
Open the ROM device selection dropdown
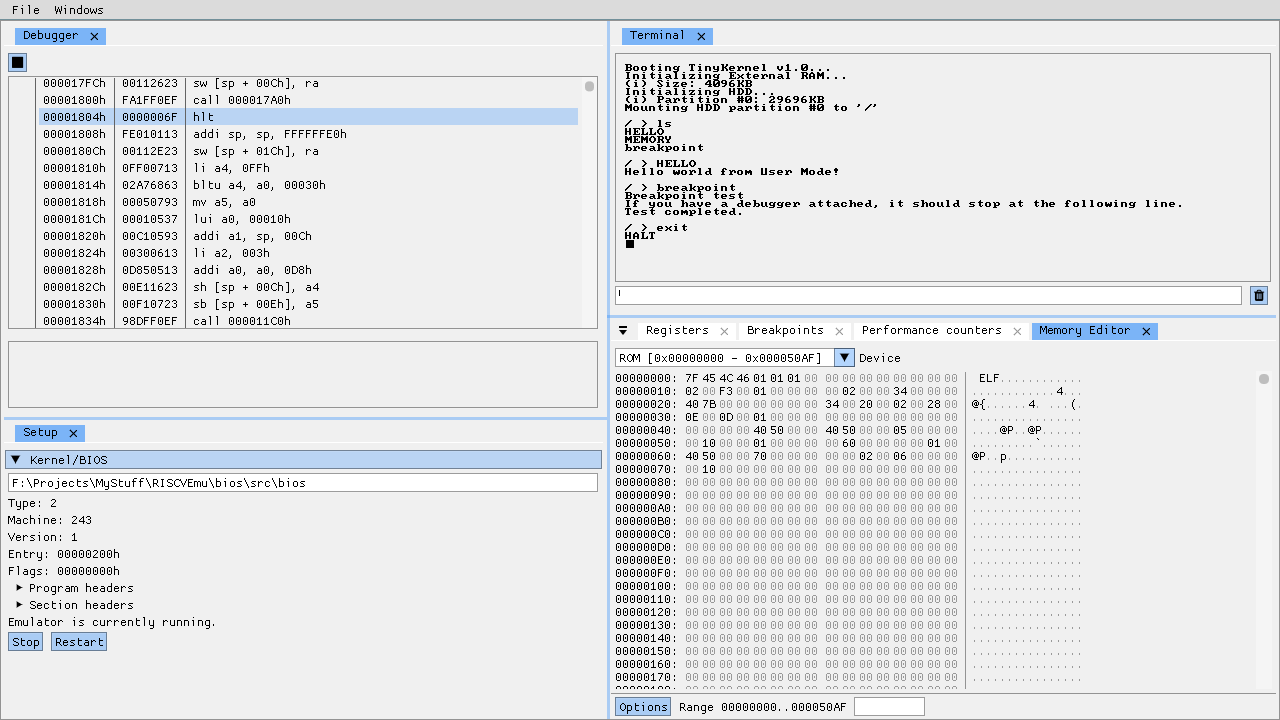[844, 357]
